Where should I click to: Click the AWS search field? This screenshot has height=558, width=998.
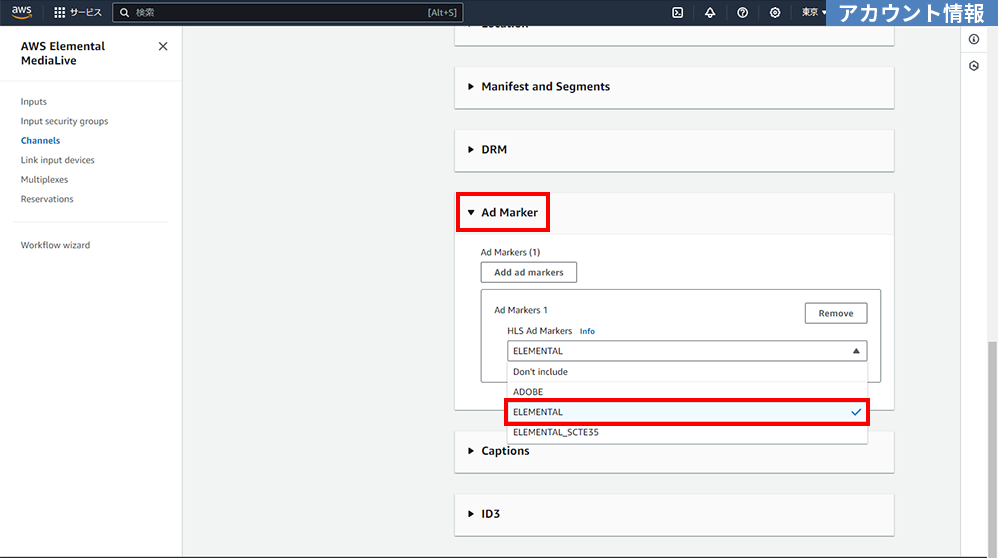click(x=288, y=12)
